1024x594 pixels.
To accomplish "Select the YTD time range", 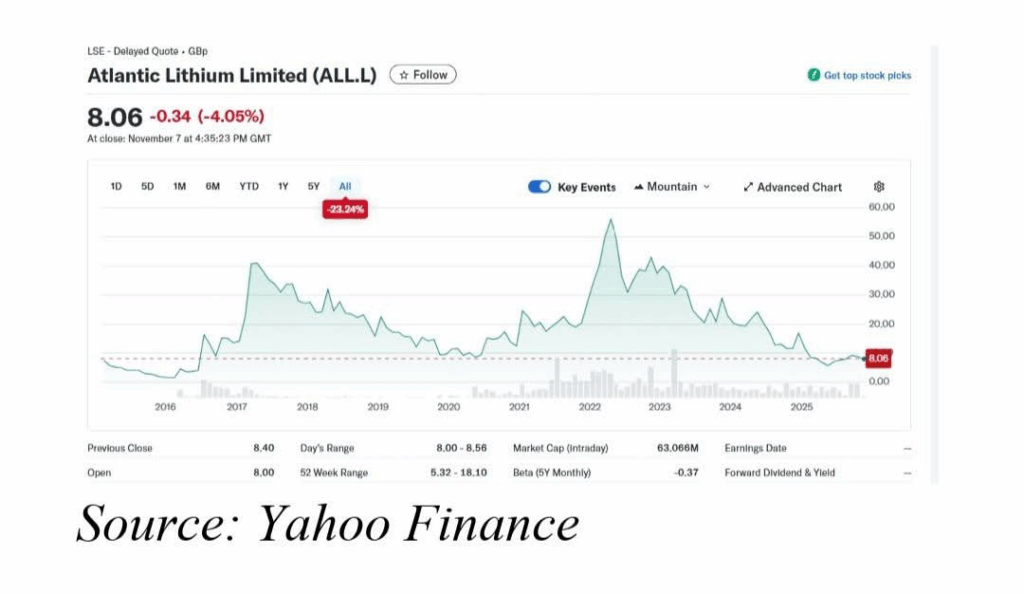I will point(249,186).
